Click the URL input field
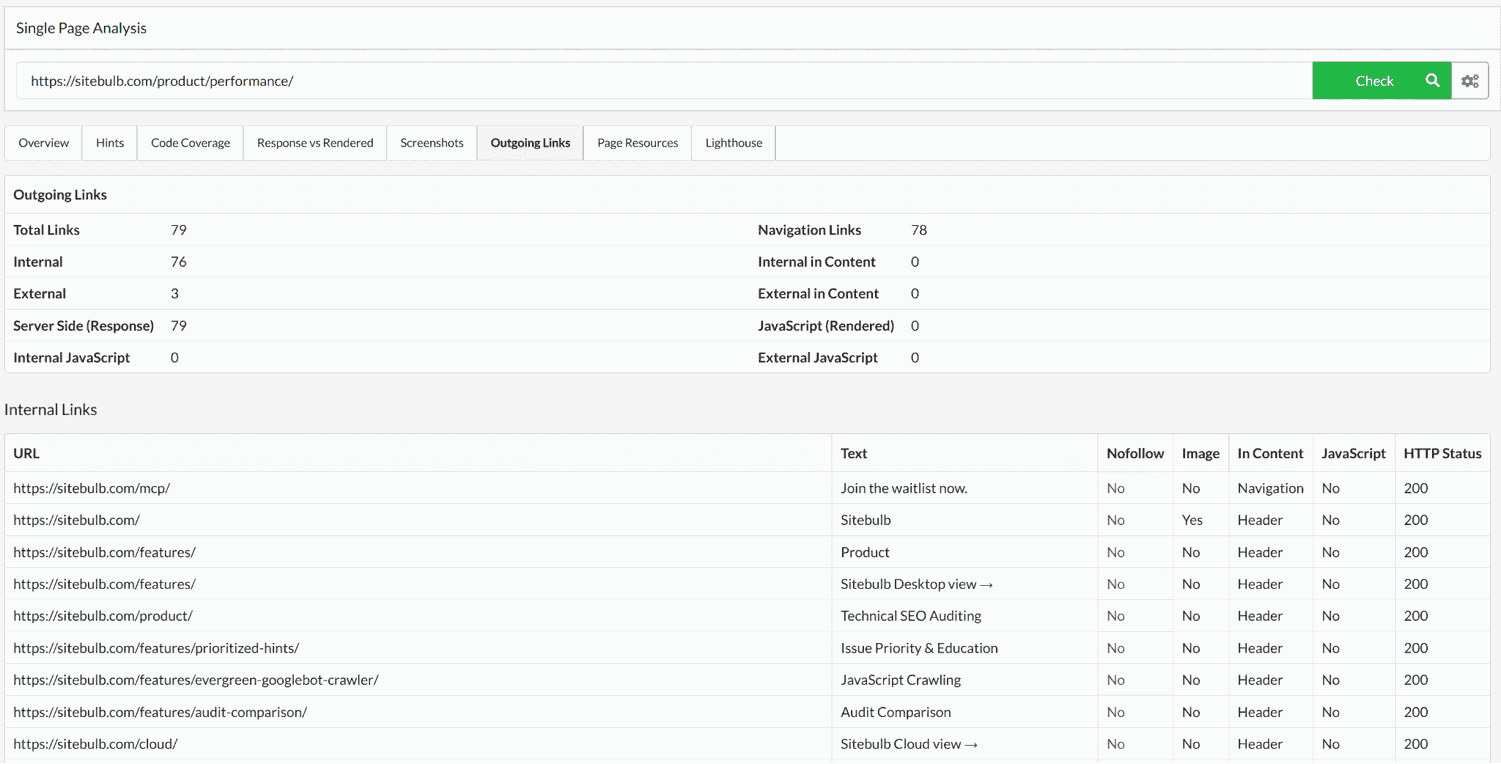Image resolution: width=1501 pixels, height=764 pixels. (664, 81)
